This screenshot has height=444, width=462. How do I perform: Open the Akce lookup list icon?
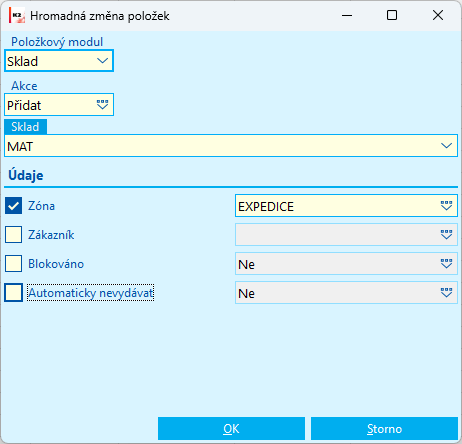[x=102, y=105]
